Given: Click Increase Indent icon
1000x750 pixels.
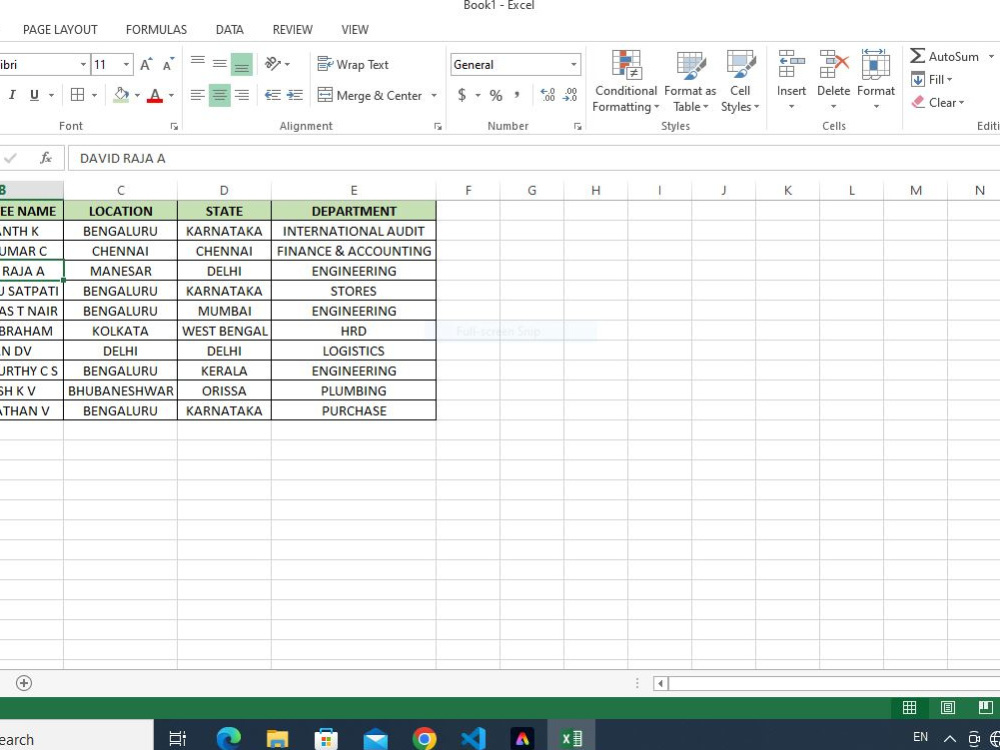Looking at the screenshot, I should coord(295,95).
